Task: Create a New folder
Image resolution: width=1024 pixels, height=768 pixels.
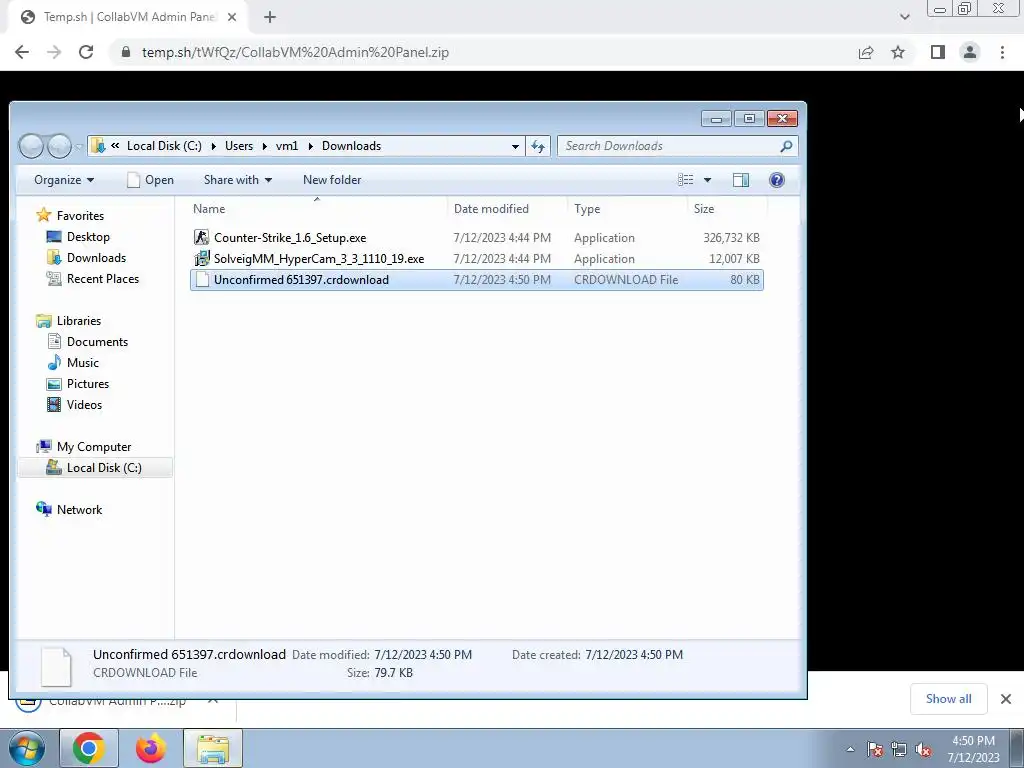Action: pos(332,180)
